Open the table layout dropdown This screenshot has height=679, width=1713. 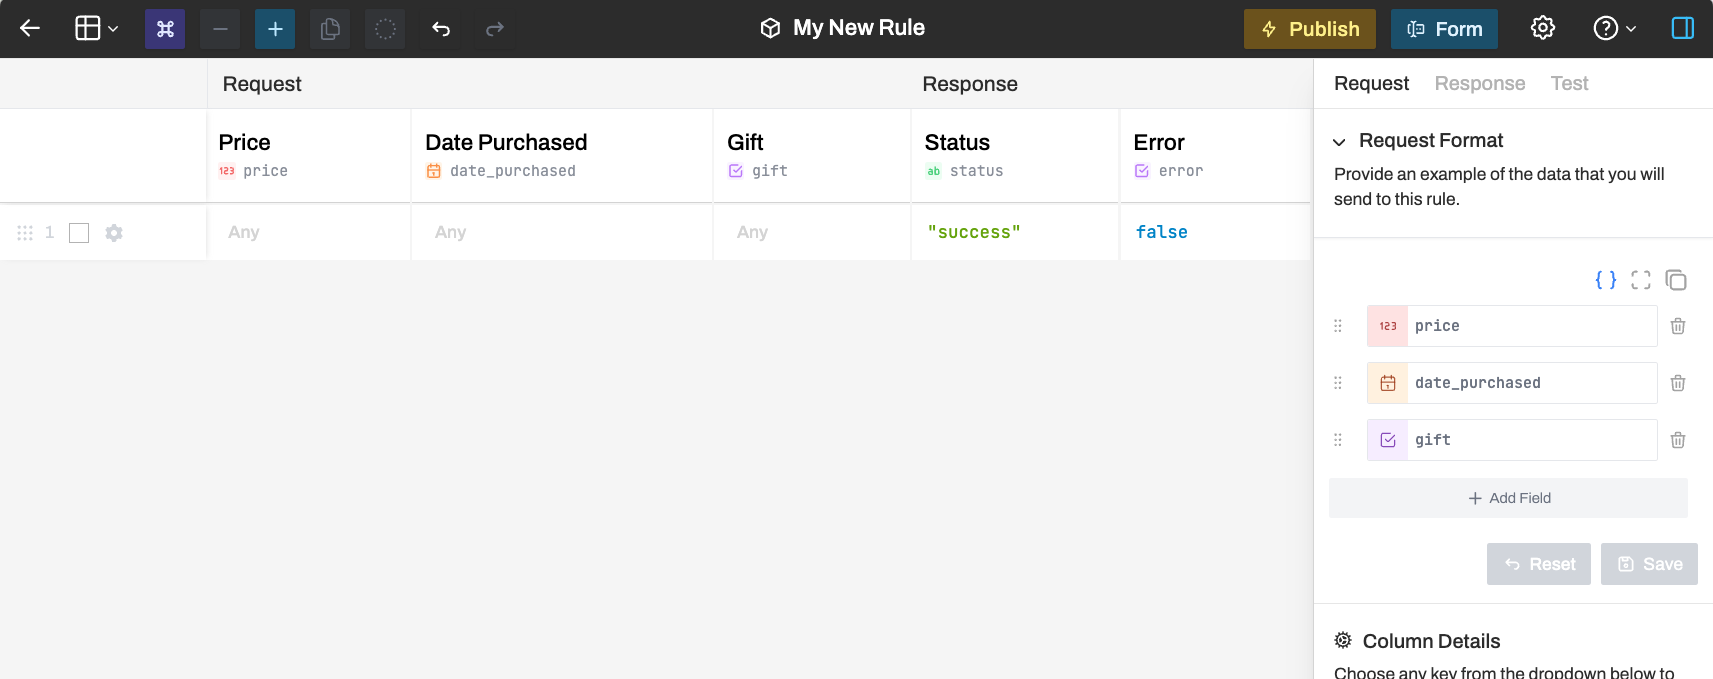[x=97, y=29]
